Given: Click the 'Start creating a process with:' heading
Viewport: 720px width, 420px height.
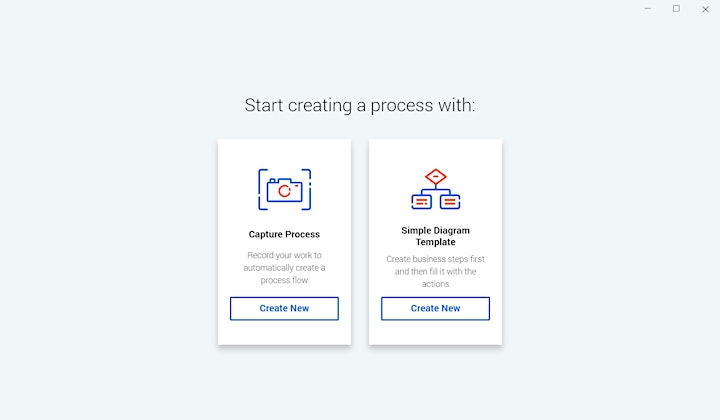Looking at the screenshot, I should [360, 105].
